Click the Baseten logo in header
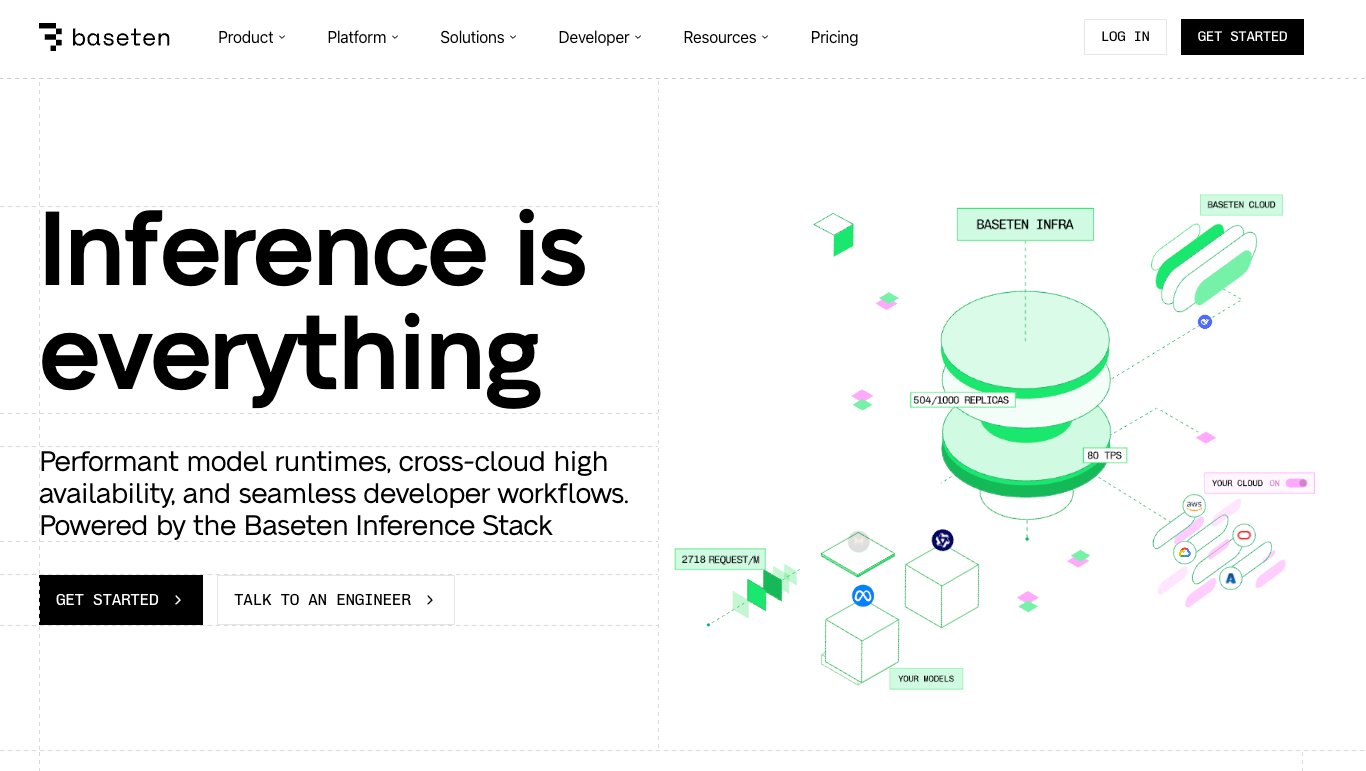 point(104,37)
